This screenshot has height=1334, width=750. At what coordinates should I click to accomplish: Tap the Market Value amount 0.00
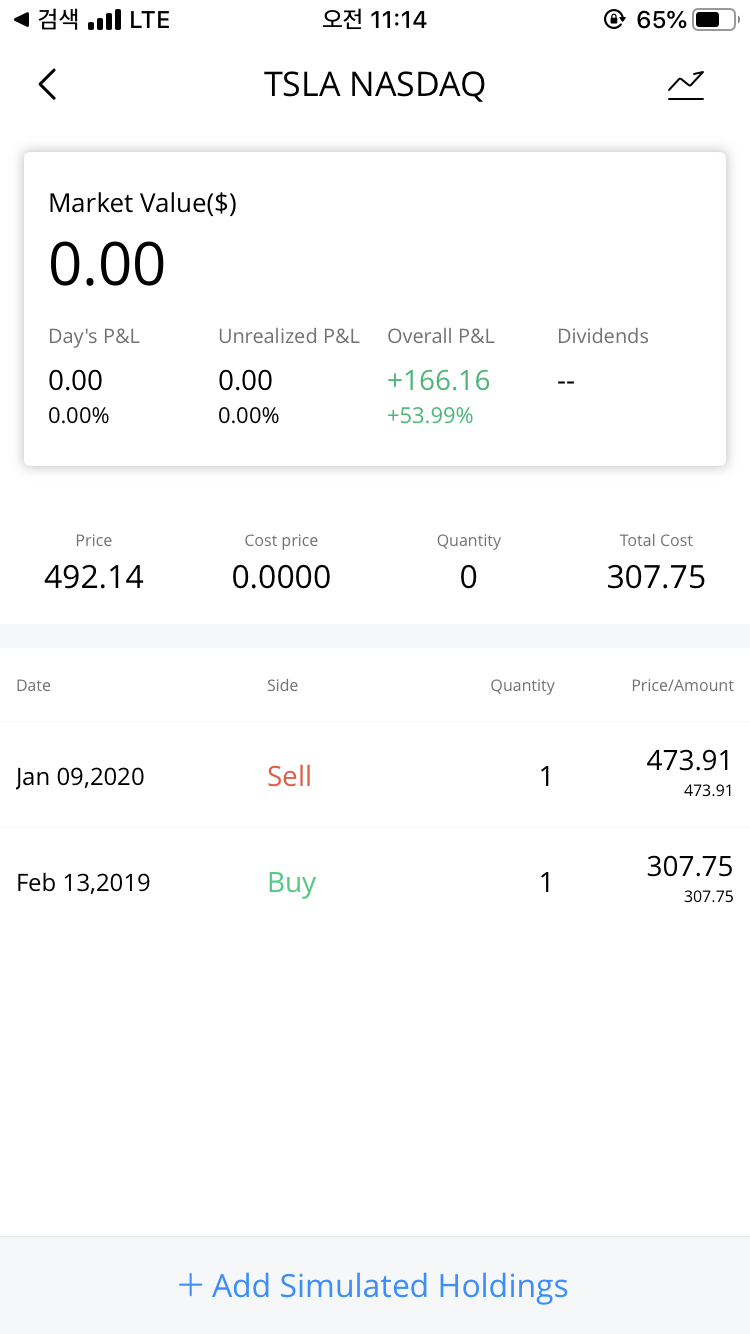107,265
